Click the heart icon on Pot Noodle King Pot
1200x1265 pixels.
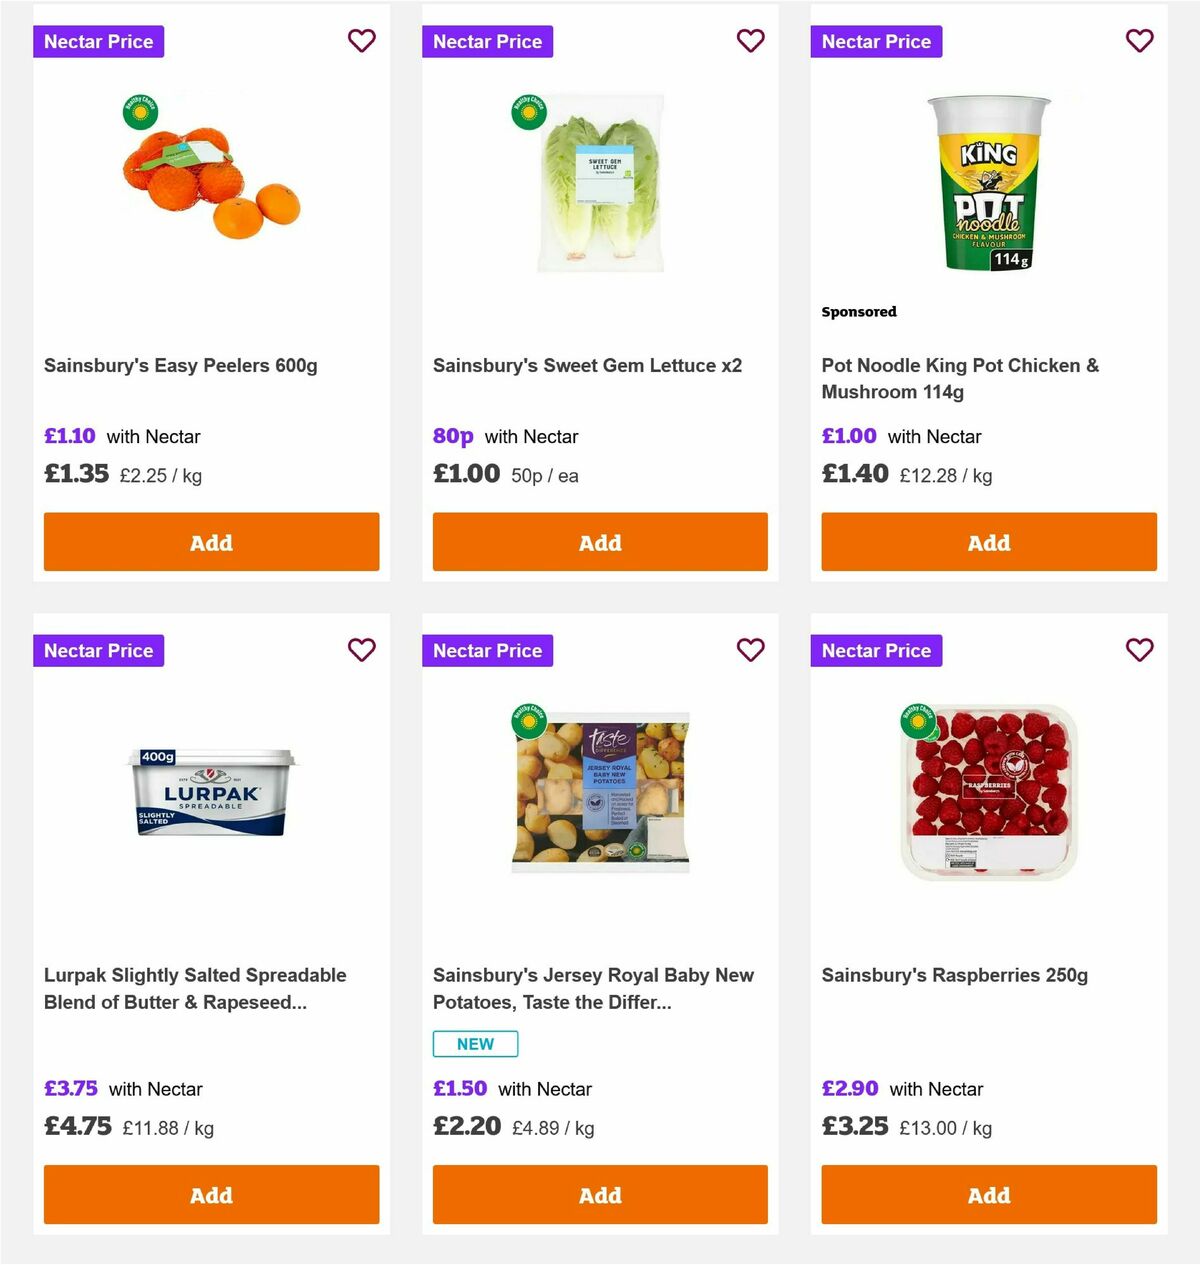(x=1140, y=40)
